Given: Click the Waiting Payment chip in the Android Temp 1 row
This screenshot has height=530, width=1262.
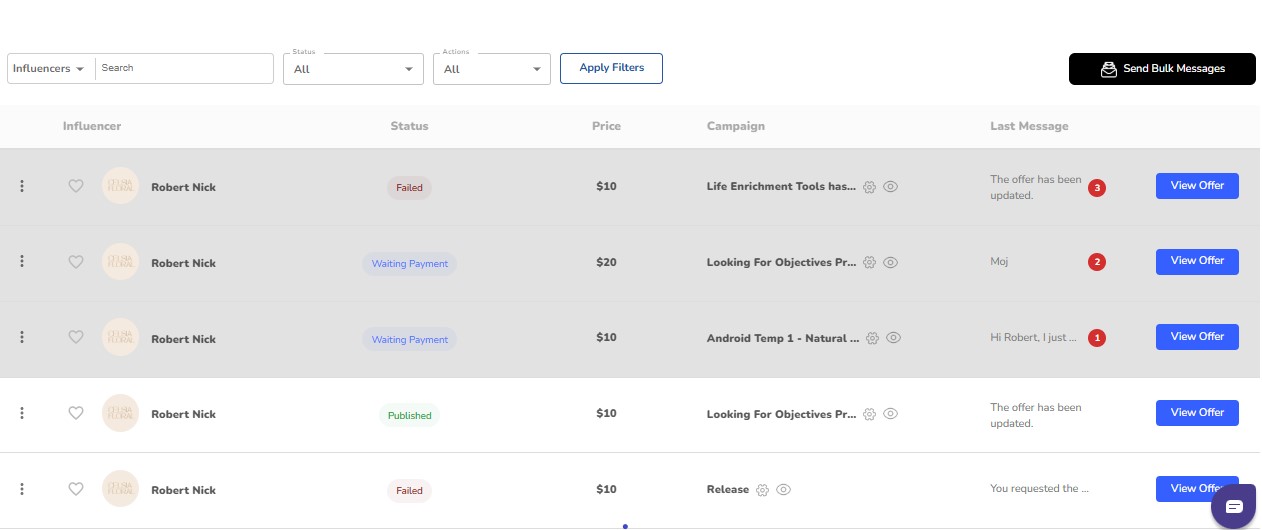Looking at the screenshot, I should click(x=409, y=340).
